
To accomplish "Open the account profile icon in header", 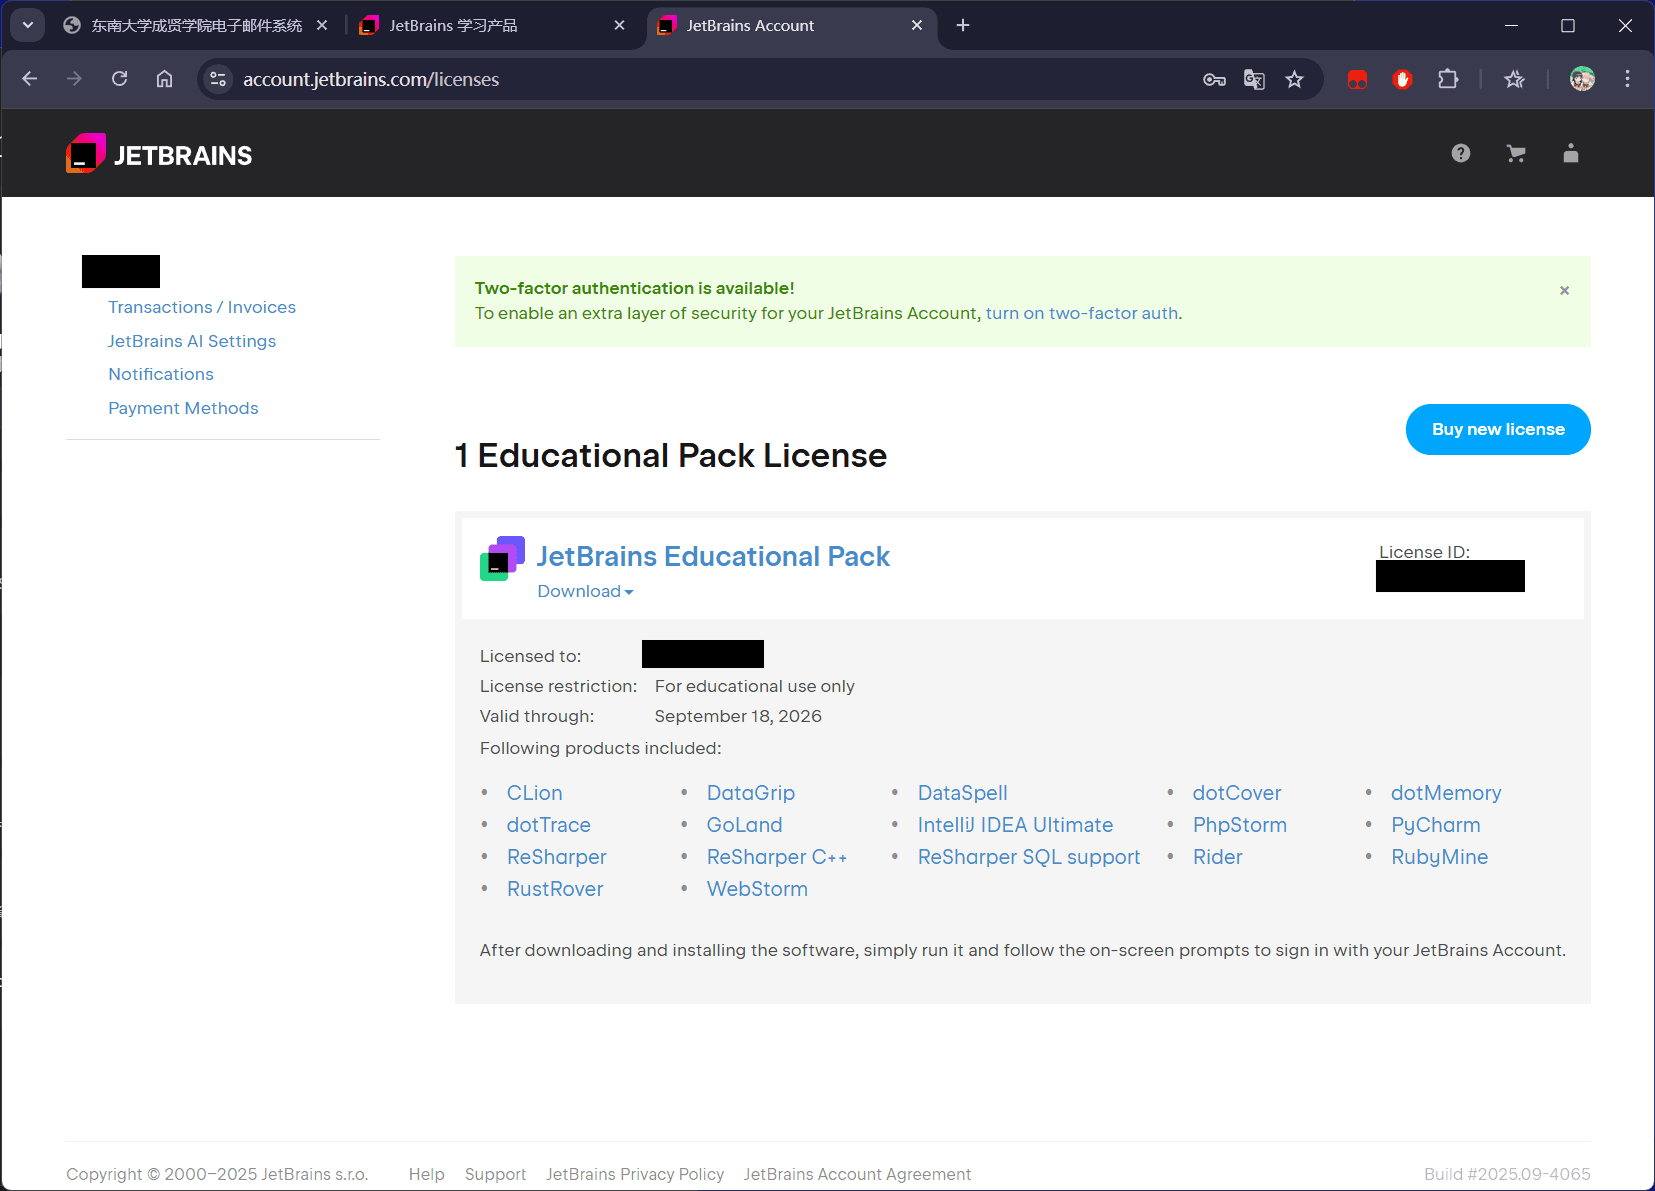I will pos(1571,153).
